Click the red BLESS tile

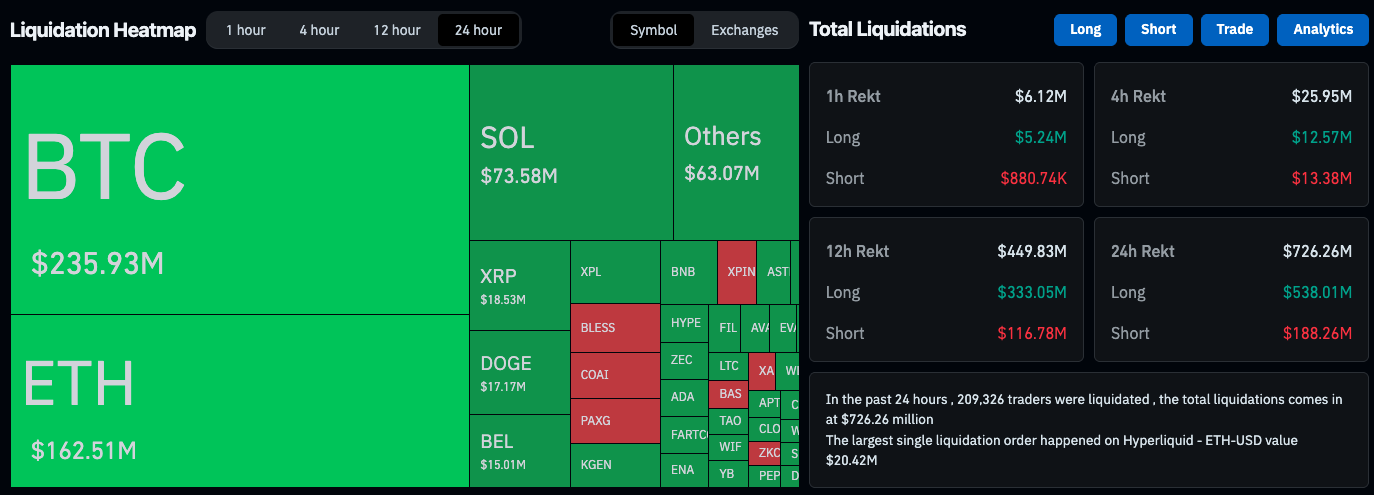pos(615,328)
